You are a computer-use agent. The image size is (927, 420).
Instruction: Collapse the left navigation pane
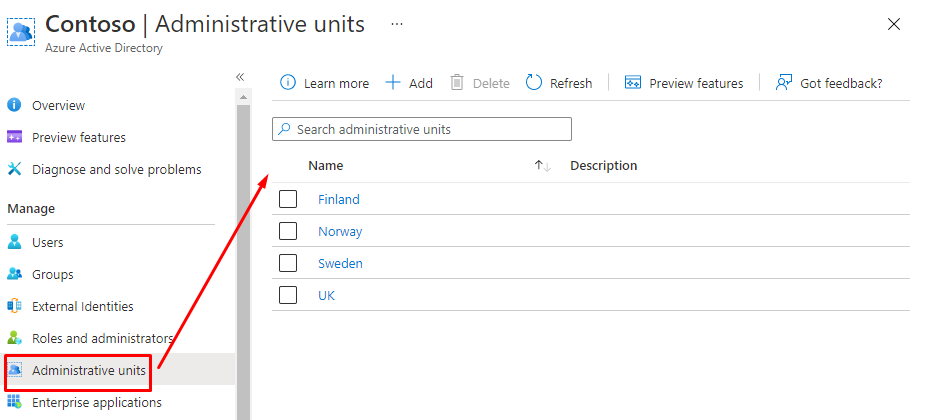point(240,77)
